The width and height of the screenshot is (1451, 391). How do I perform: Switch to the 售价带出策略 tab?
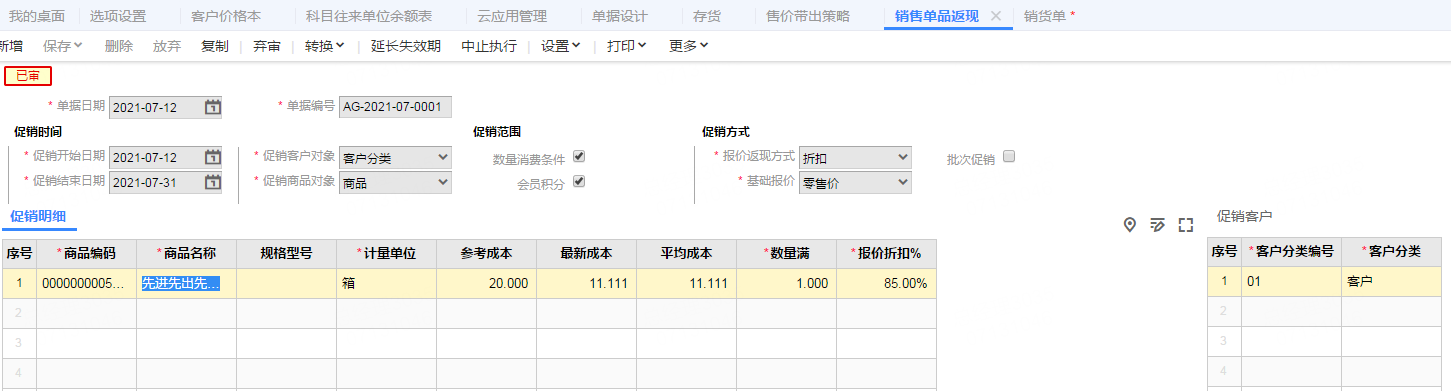(808, 16)
